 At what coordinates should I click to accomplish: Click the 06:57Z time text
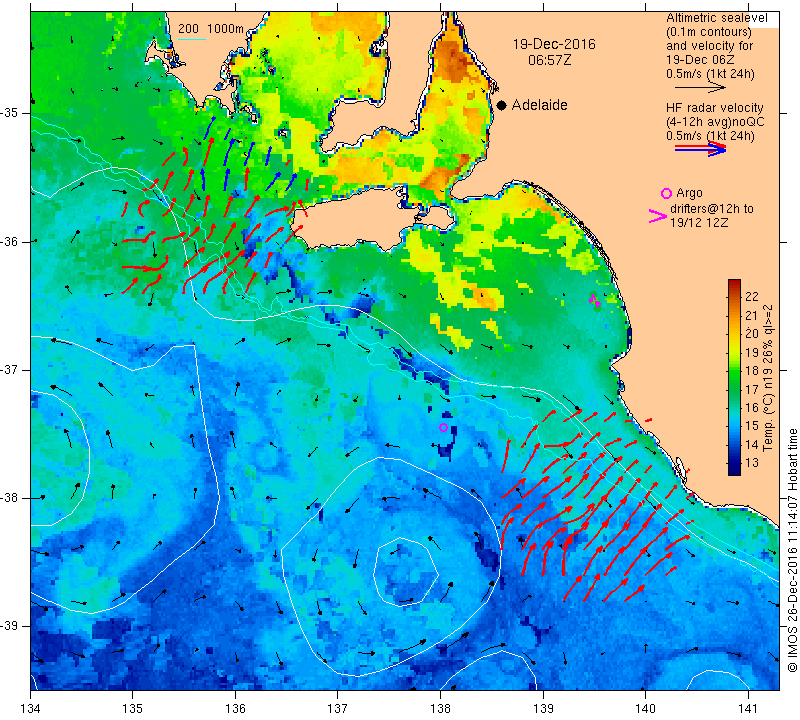[x=549, y=60]
